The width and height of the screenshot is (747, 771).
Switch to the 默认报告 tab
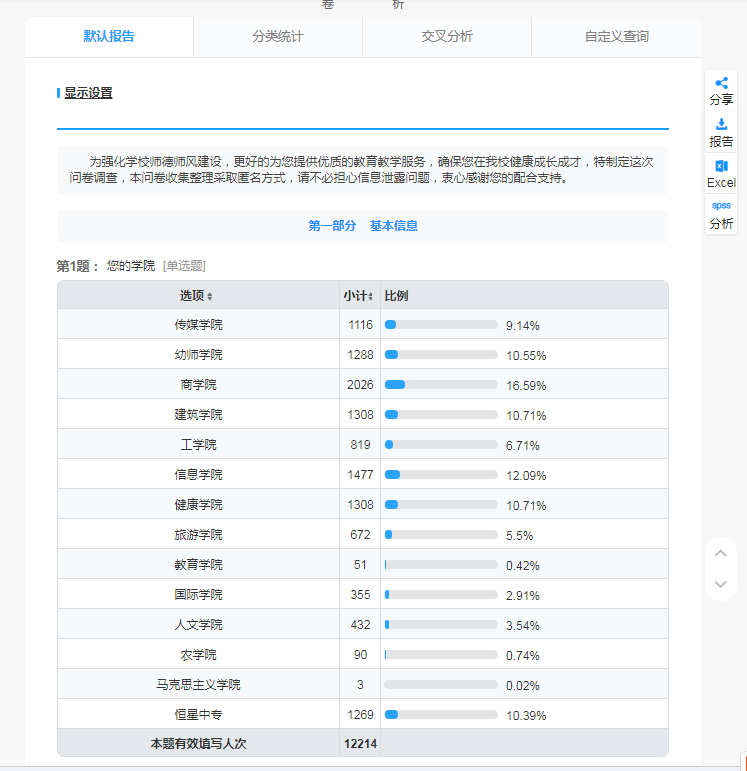coord(109,37)
